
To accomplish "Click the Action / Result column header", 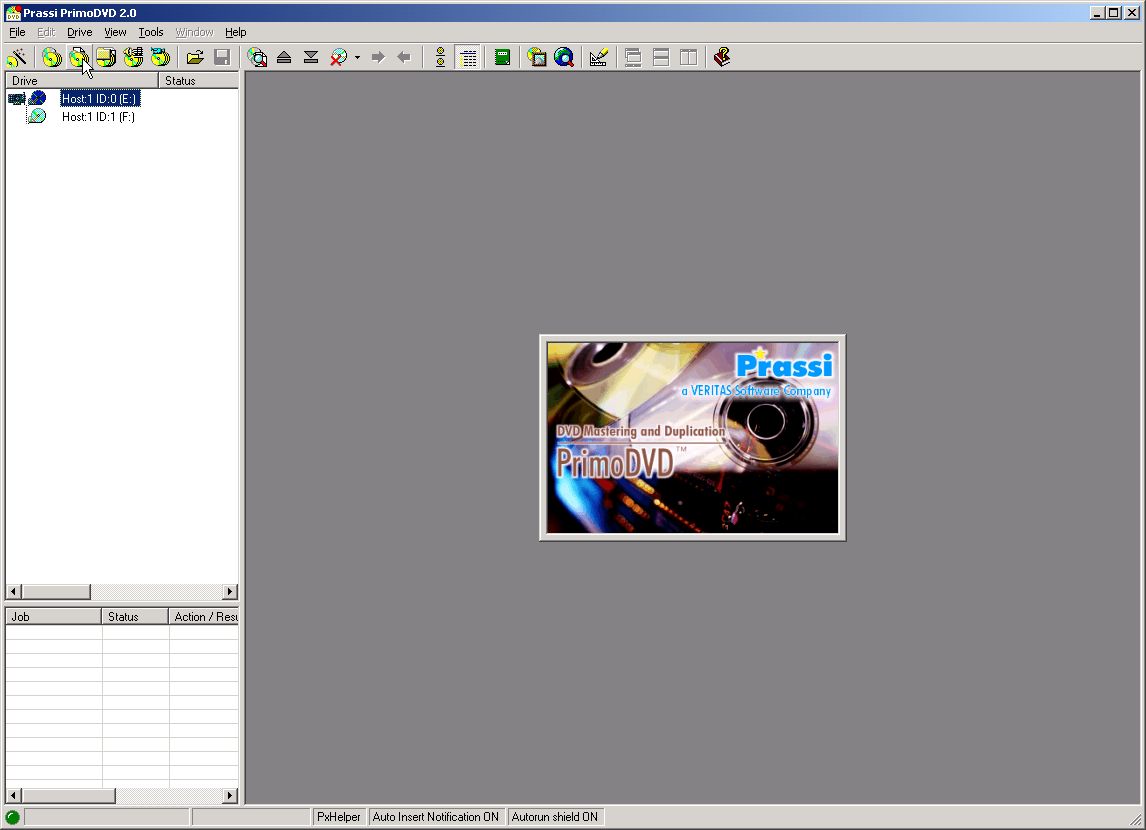I will [204, 617].
